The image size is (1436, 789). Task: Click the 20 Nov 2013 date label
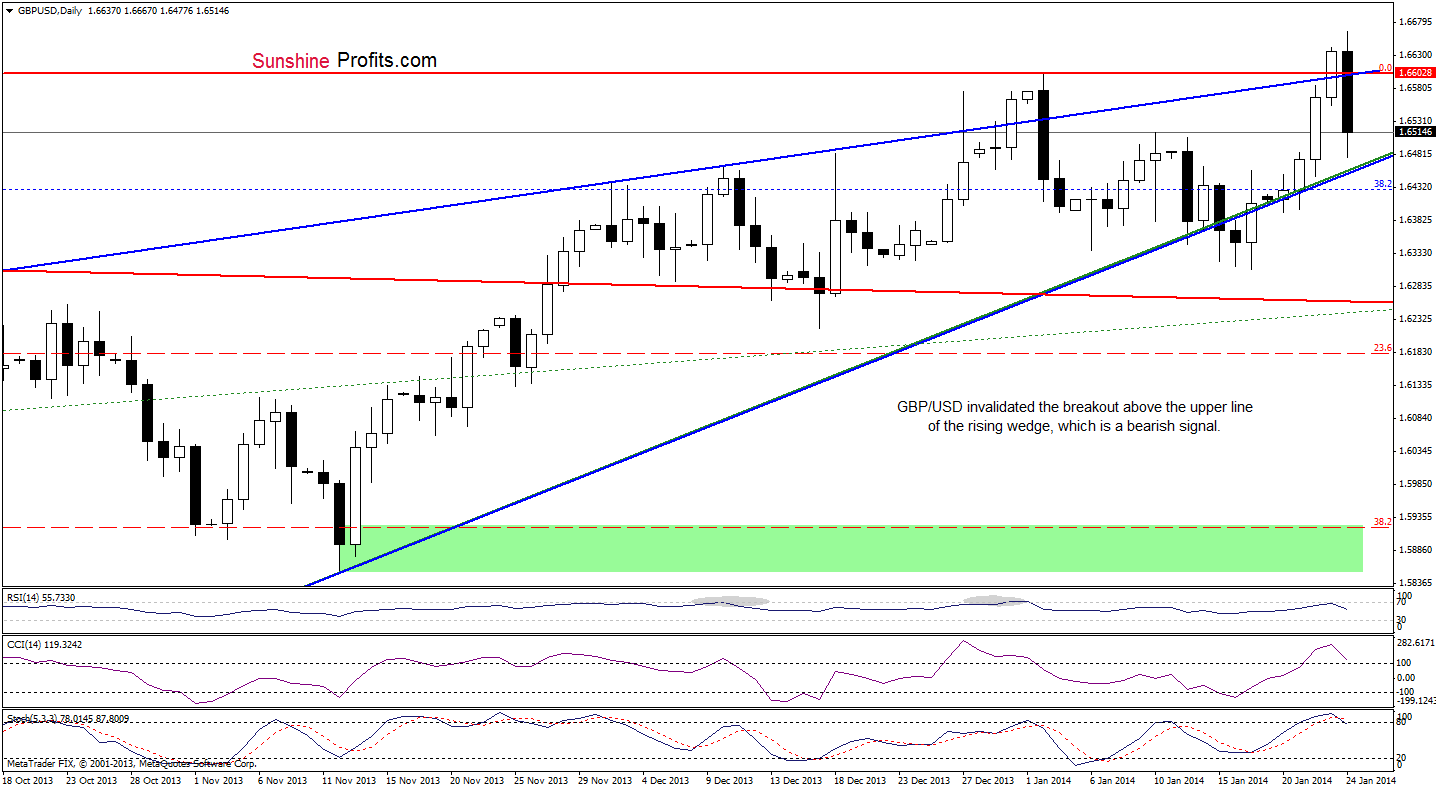click(477, 779)
